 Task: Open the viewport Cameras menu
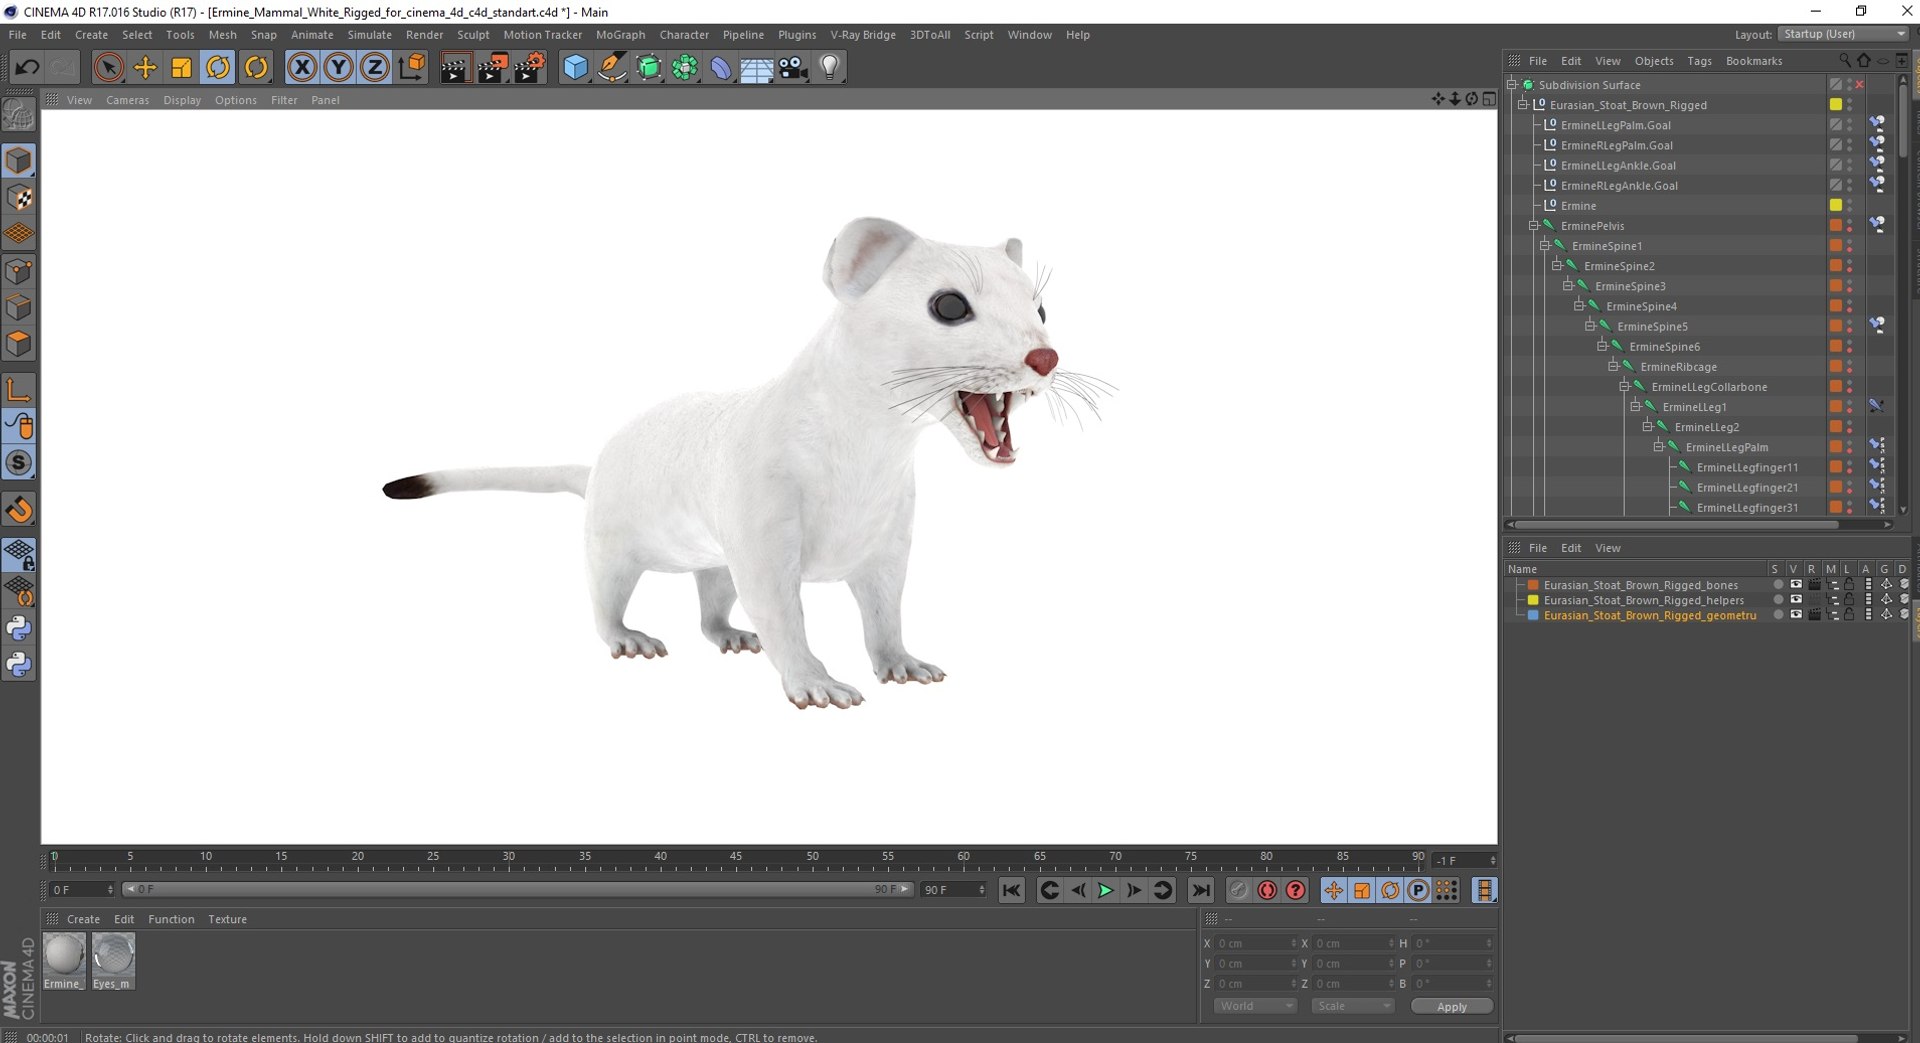coord(127,100)
